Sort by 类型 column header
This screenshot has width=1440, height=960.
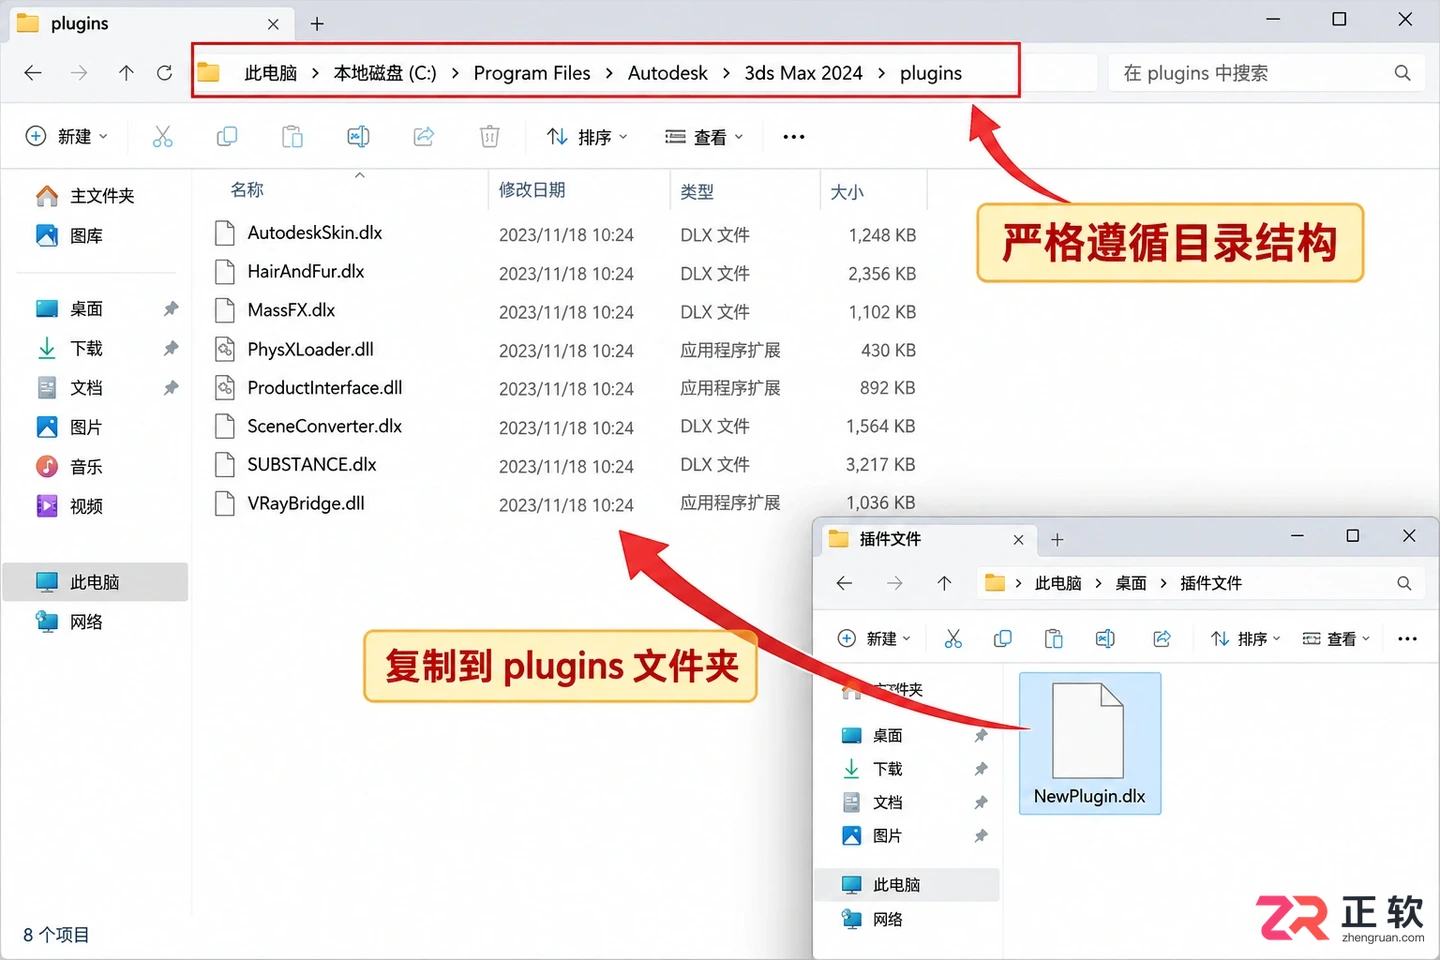point(697,191)
